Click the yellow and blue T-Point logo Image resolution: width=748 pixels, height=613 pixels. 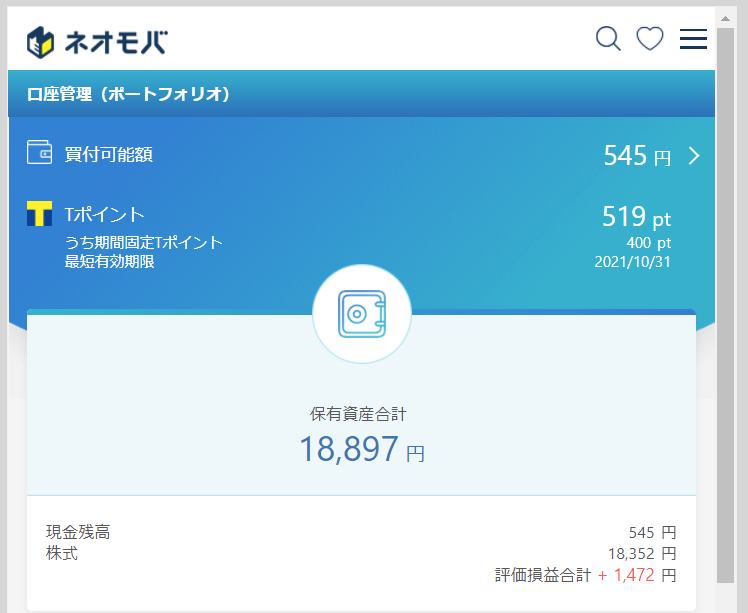coord(40,213)
